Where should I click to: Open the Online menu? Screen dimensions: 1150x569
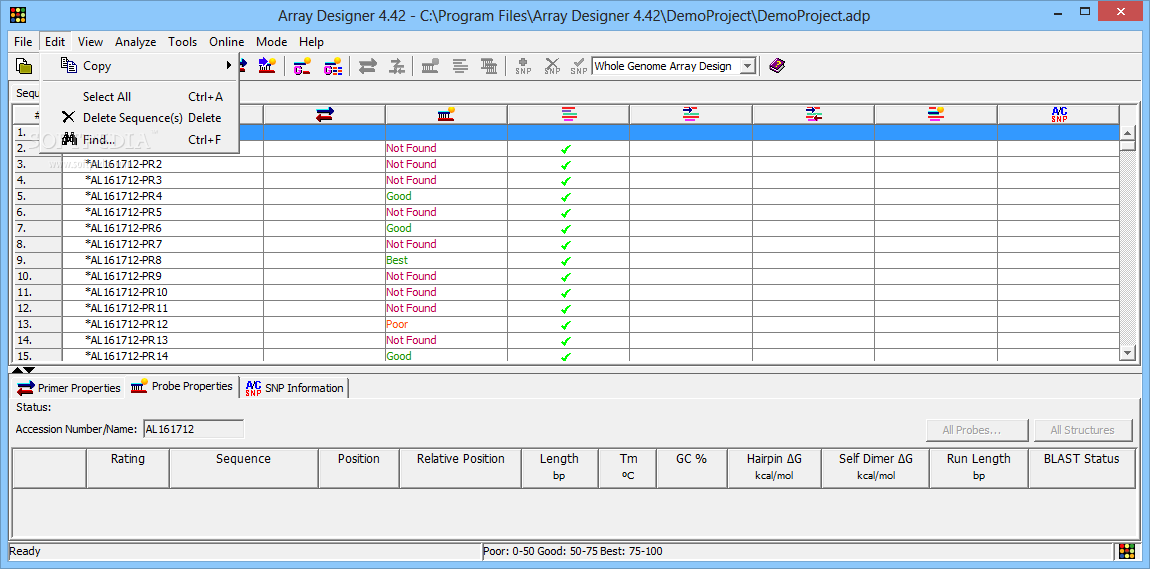[227, 42]
